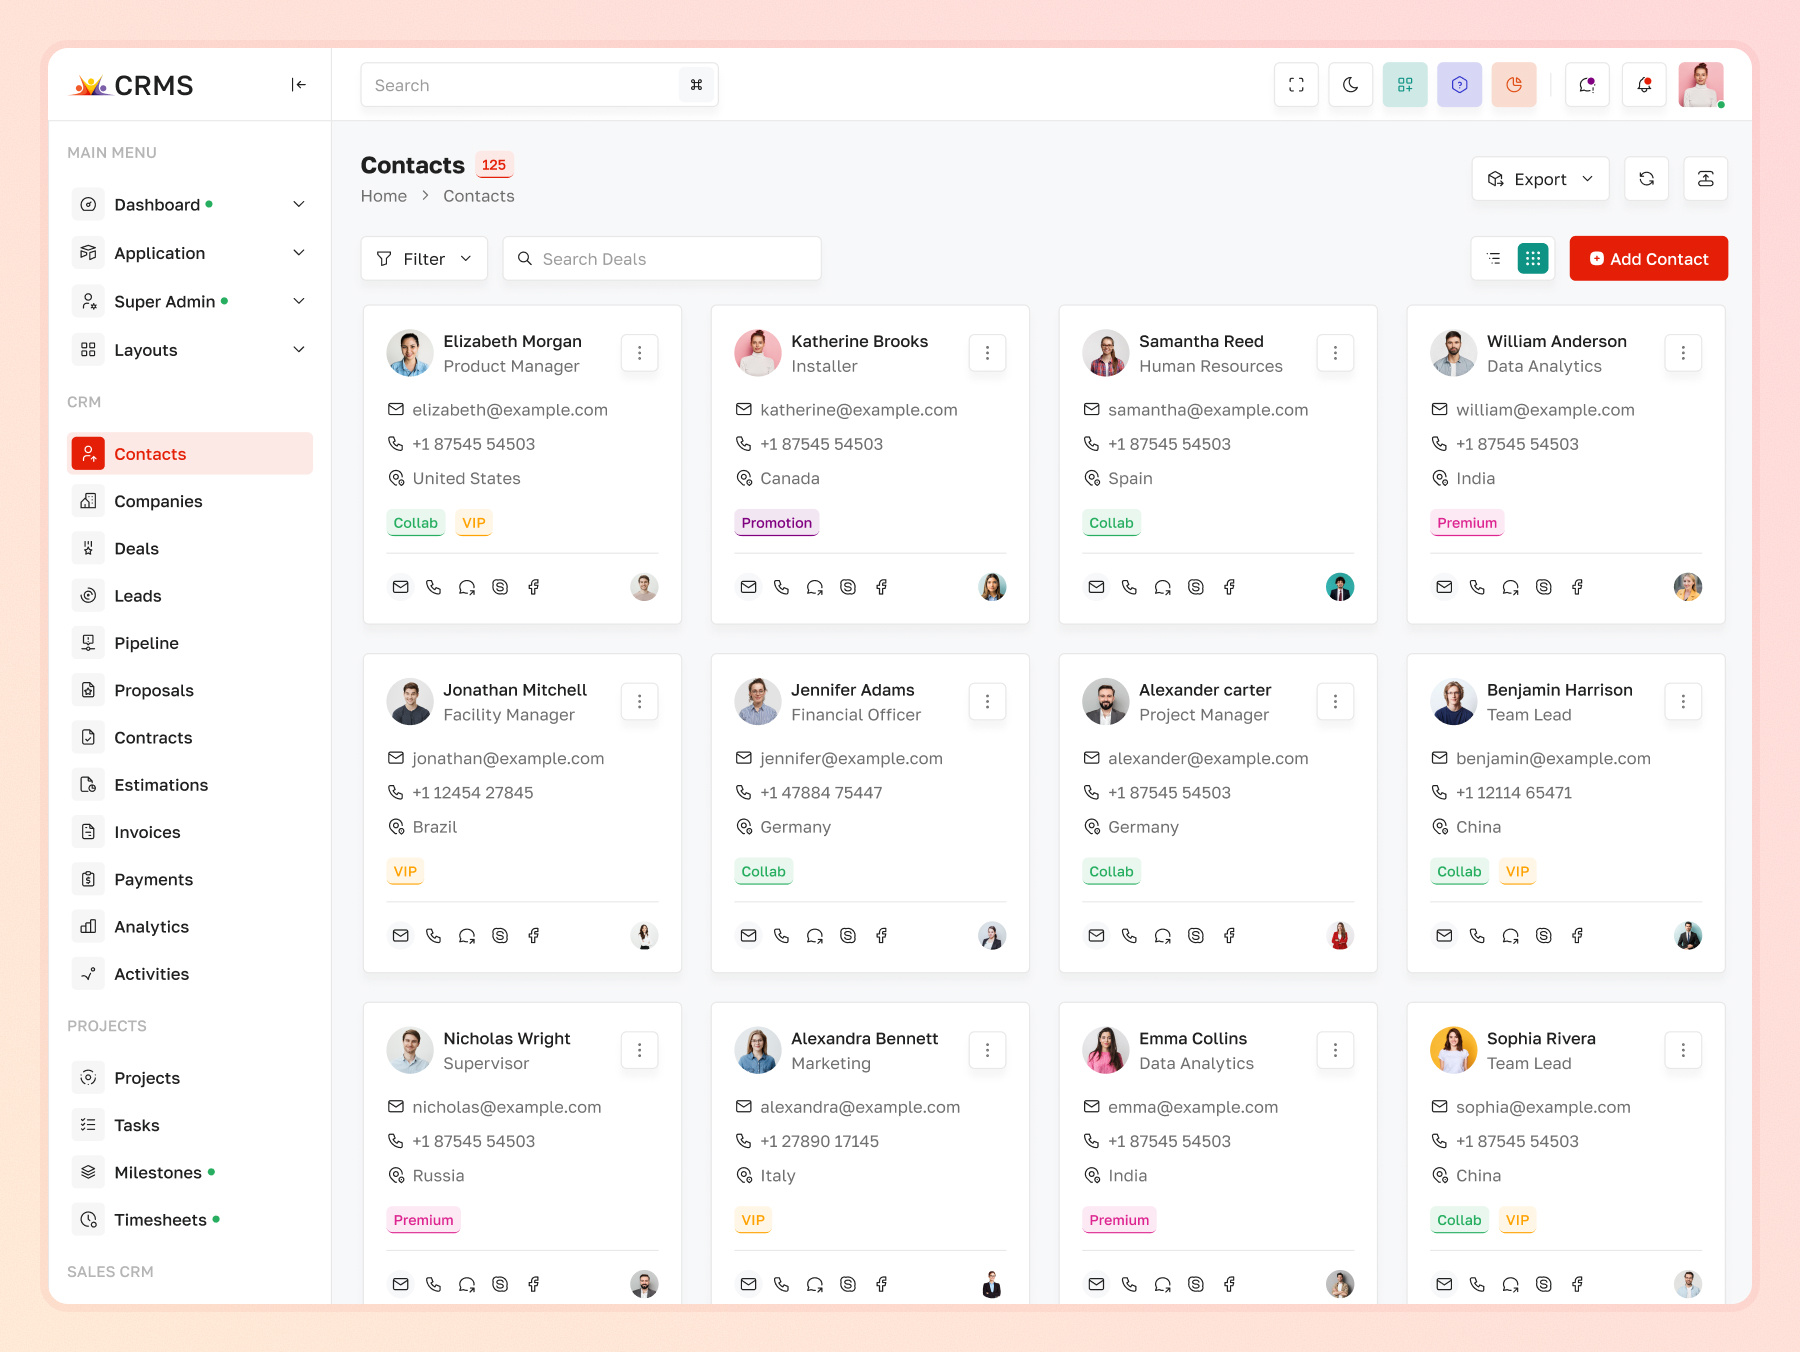Viewport: 1800px width, 1352px height.
Task: Click the Add Contact button
Action: [1648, 258]
